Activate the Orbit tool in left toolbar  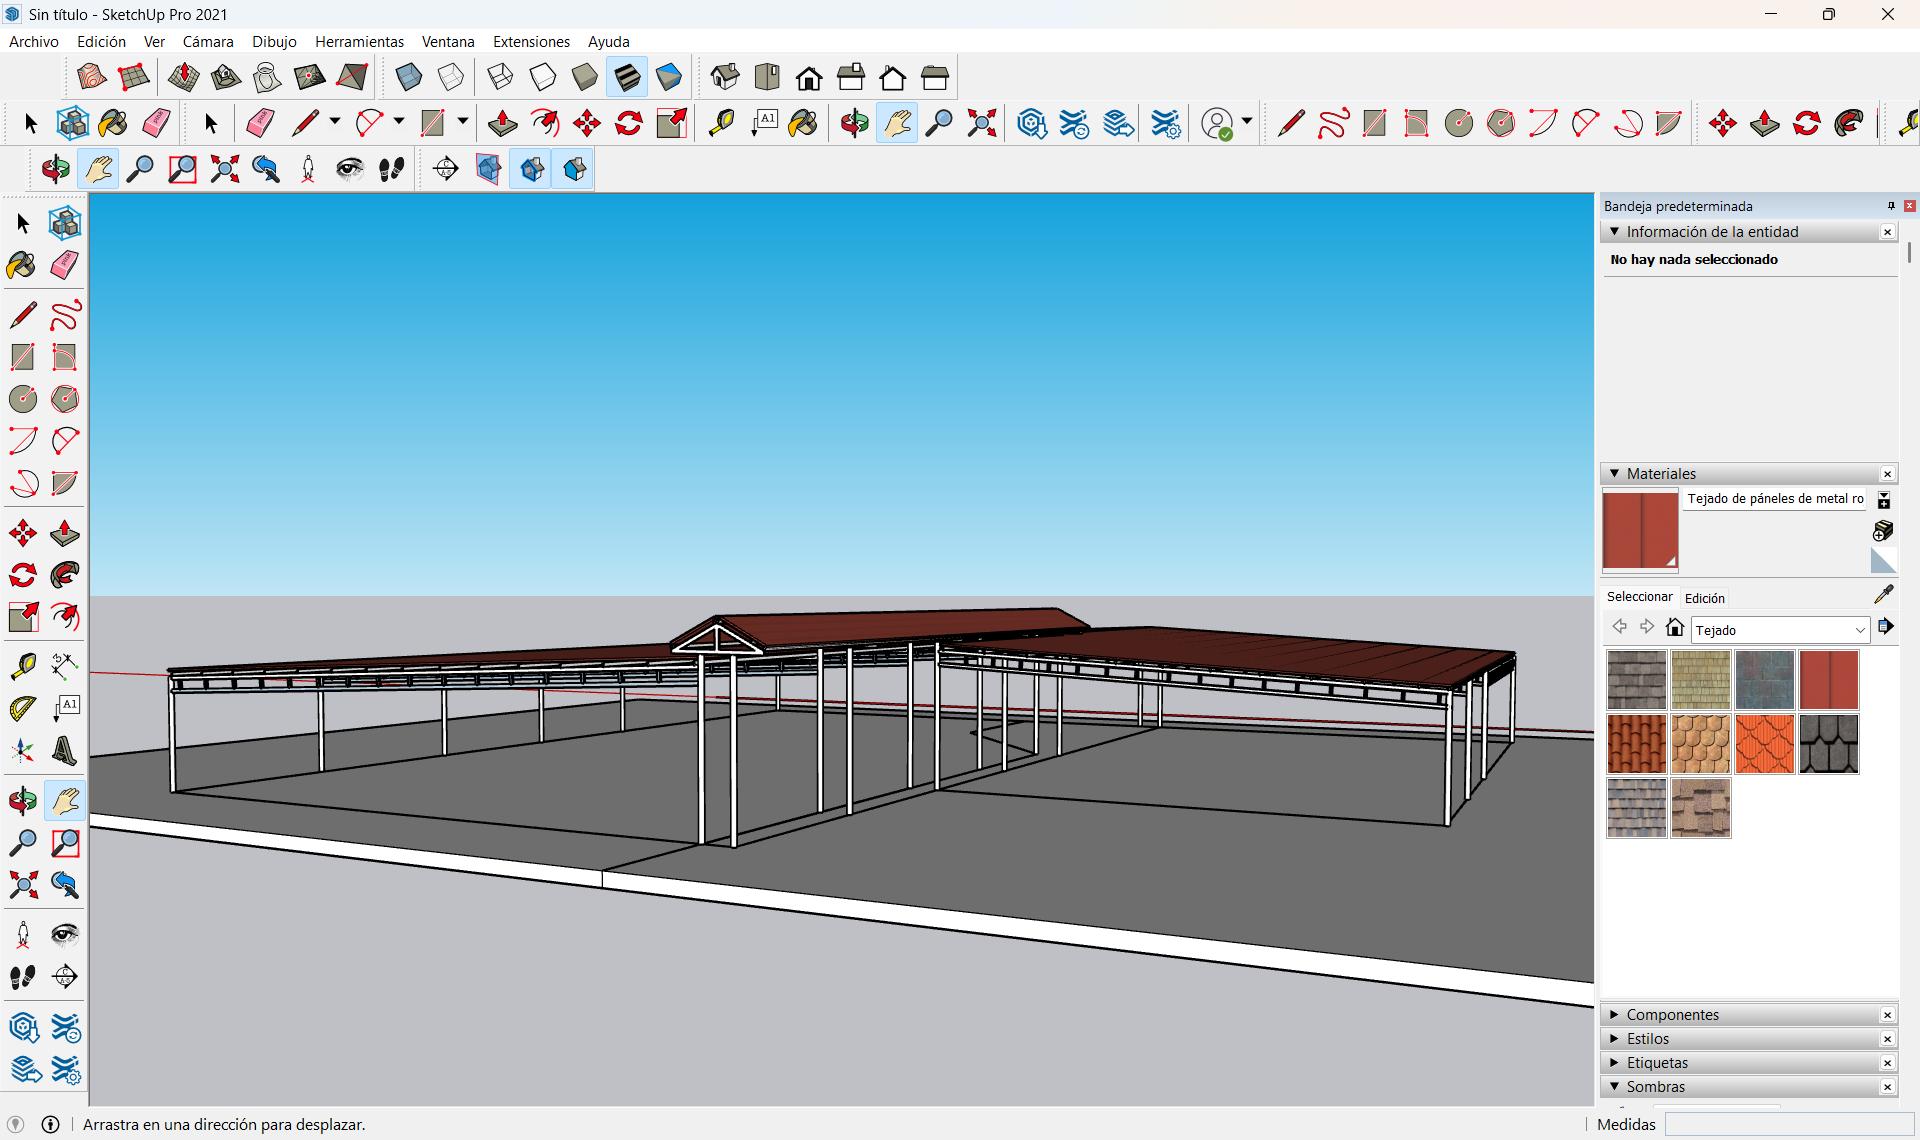tap(22, 800)
